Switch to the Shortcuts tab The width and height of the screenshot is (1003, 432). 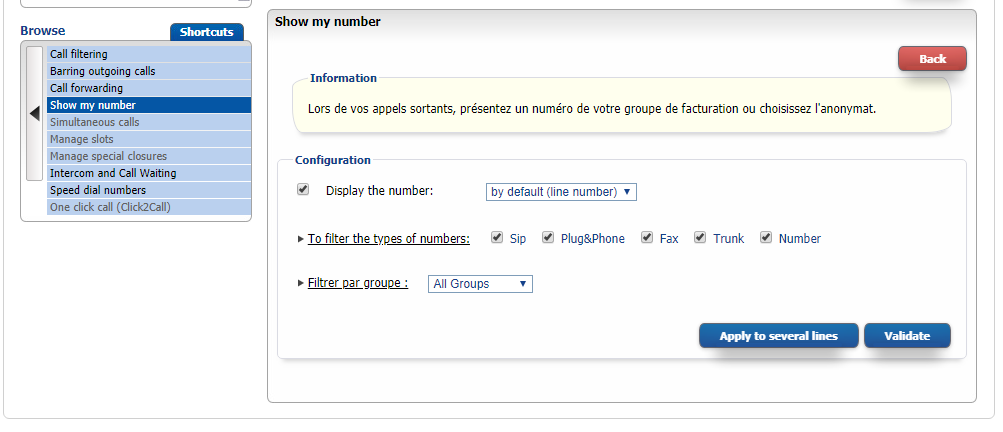(x=206, y=32)
